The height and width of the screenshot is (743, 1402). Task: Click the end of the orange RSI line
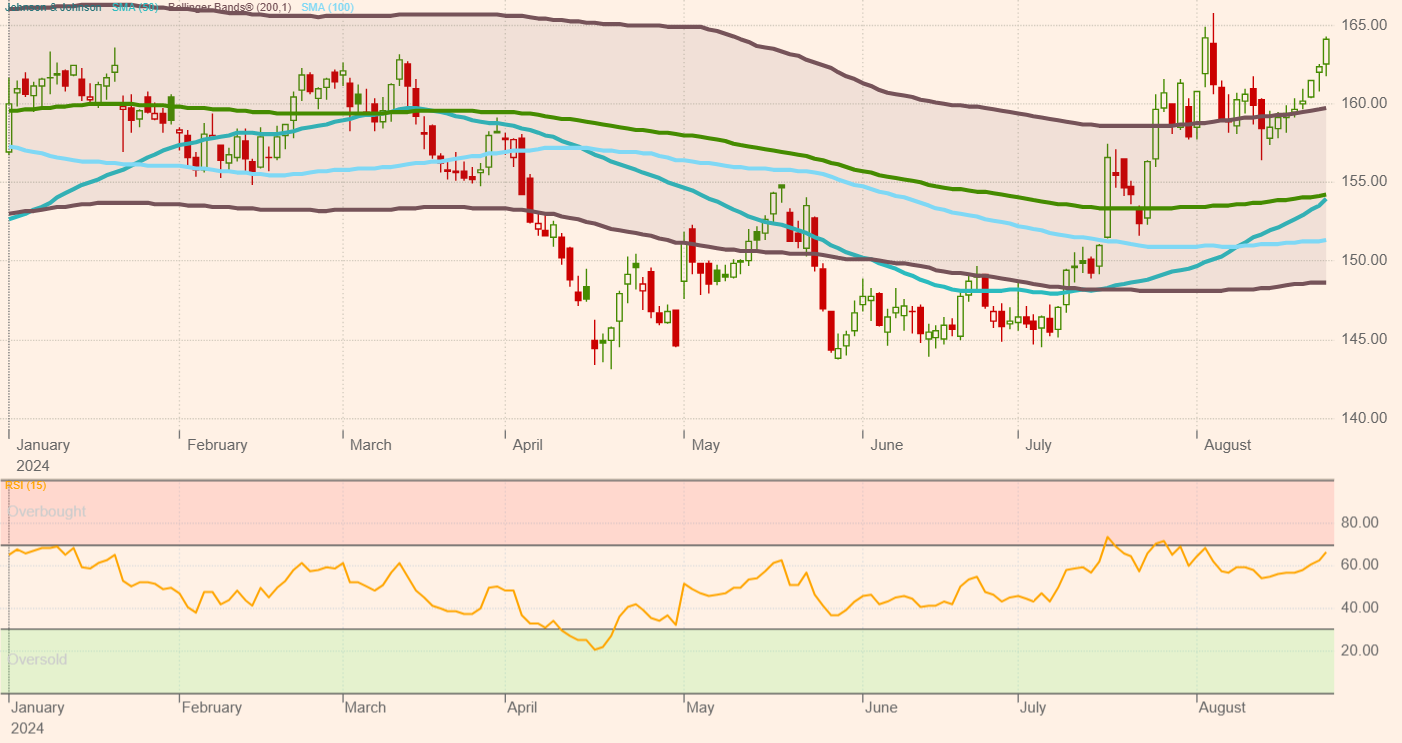[1326, 553]
